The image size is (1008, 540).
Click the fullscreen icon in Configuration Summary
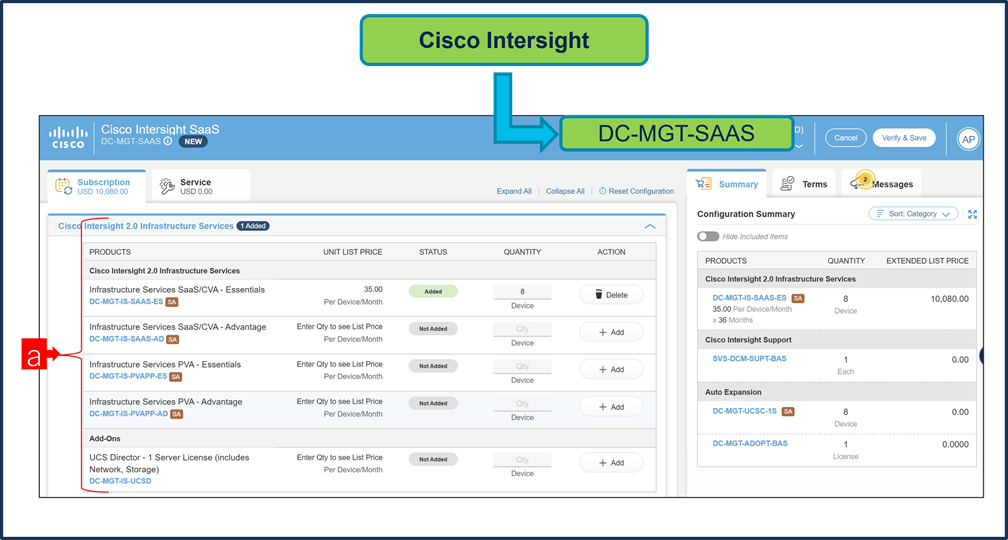(x=972, y=214)
